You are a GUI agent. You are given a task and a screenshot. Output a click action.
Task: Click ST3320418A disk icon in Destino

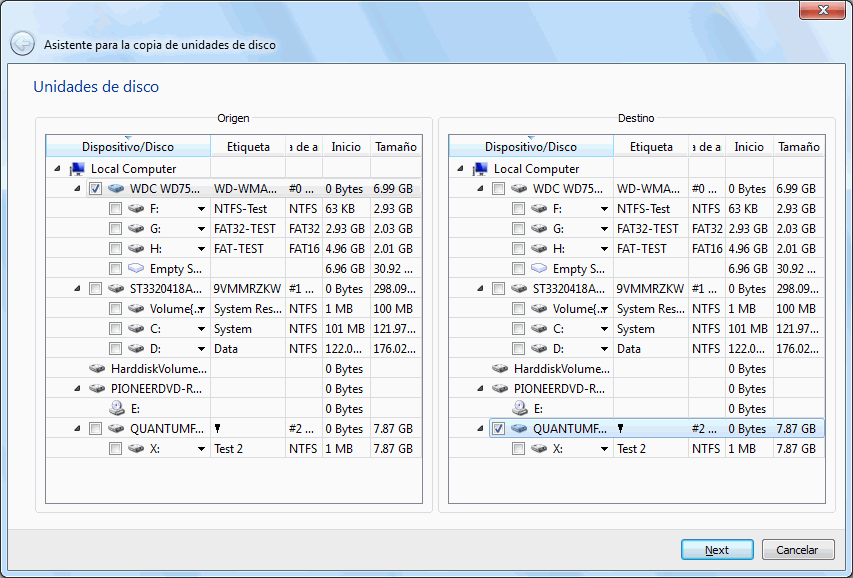pos(519,288)
